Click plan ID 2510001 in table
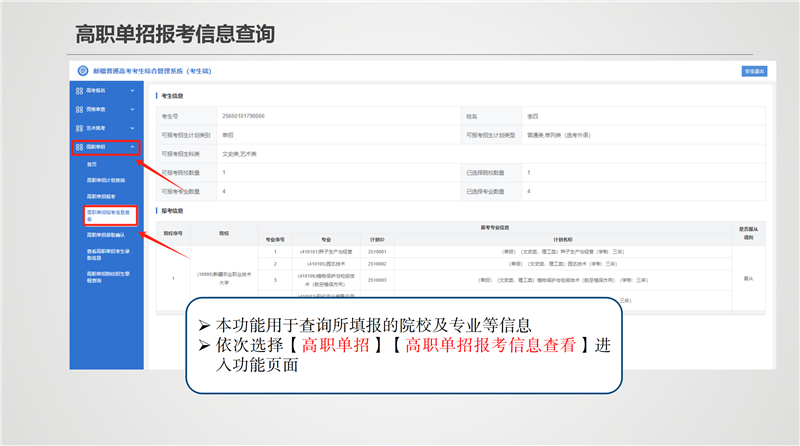 point(376,252)
